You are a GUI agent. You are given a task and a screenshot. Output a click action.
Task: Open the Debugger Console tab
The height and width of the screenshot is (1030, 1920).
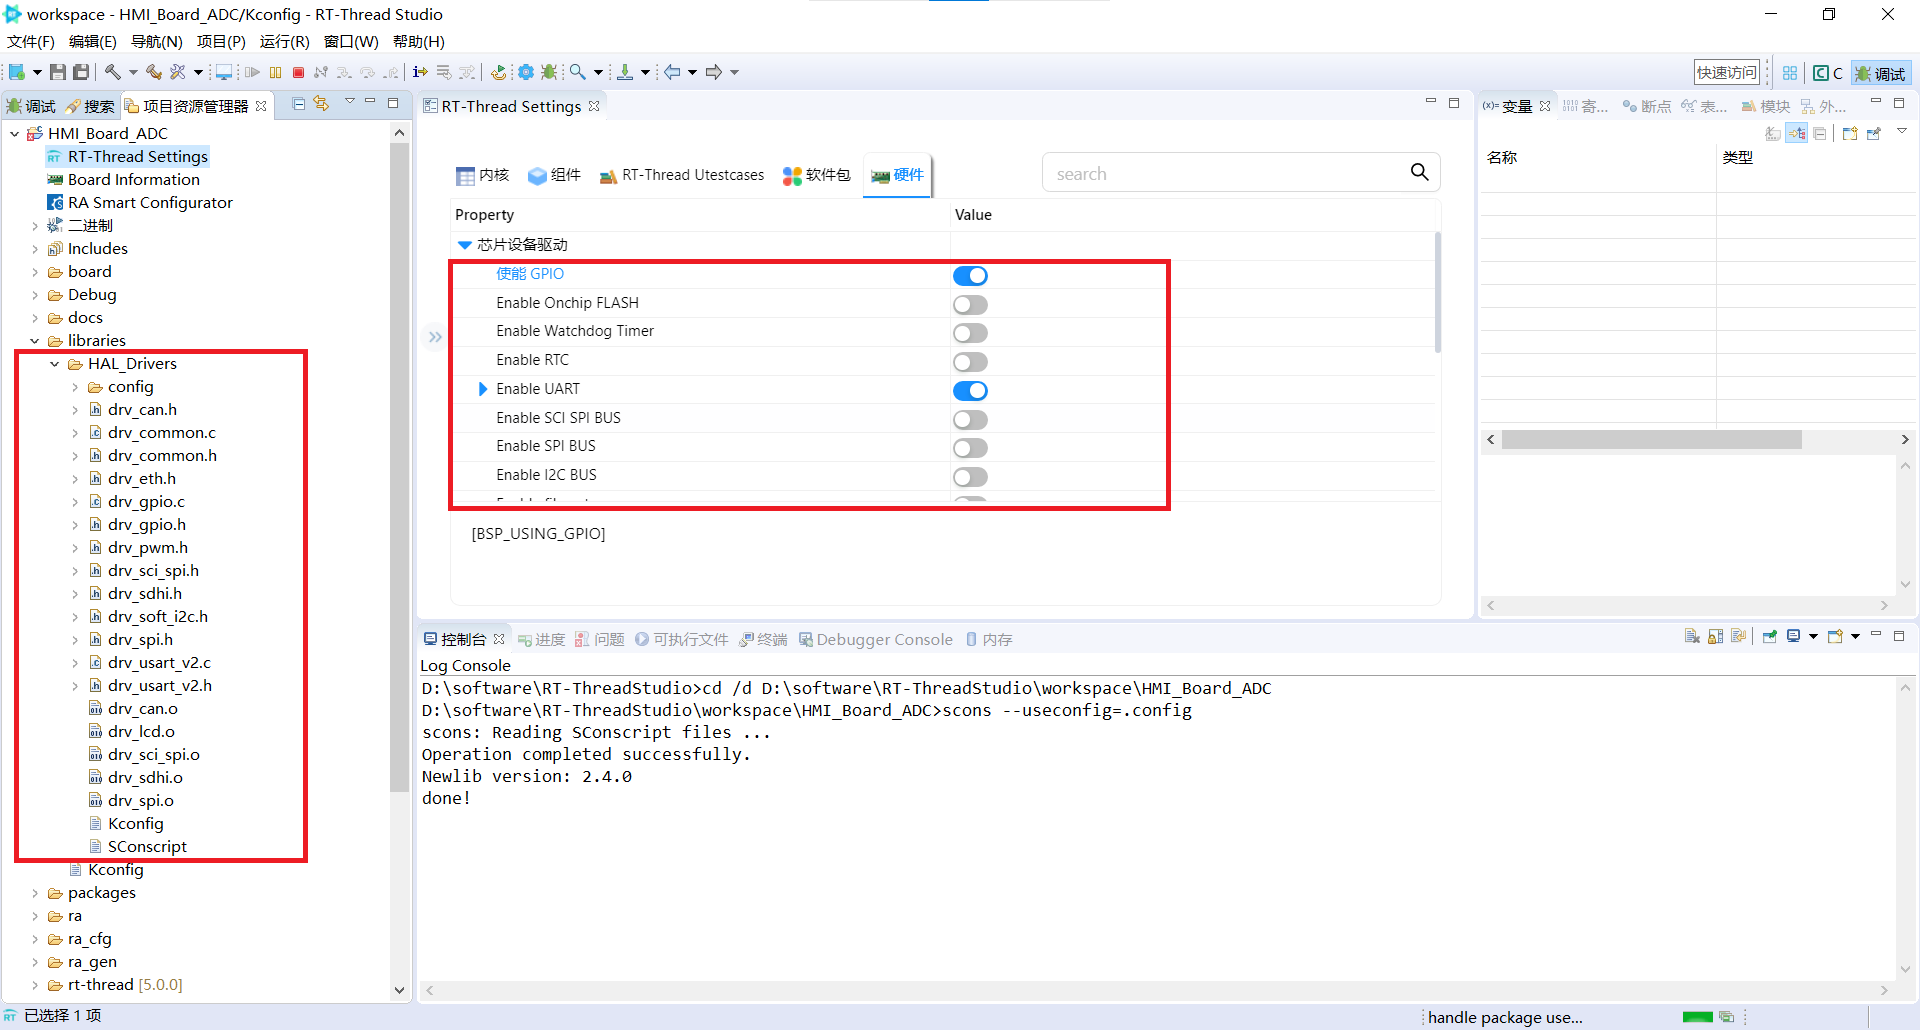(x=876, y=640)
